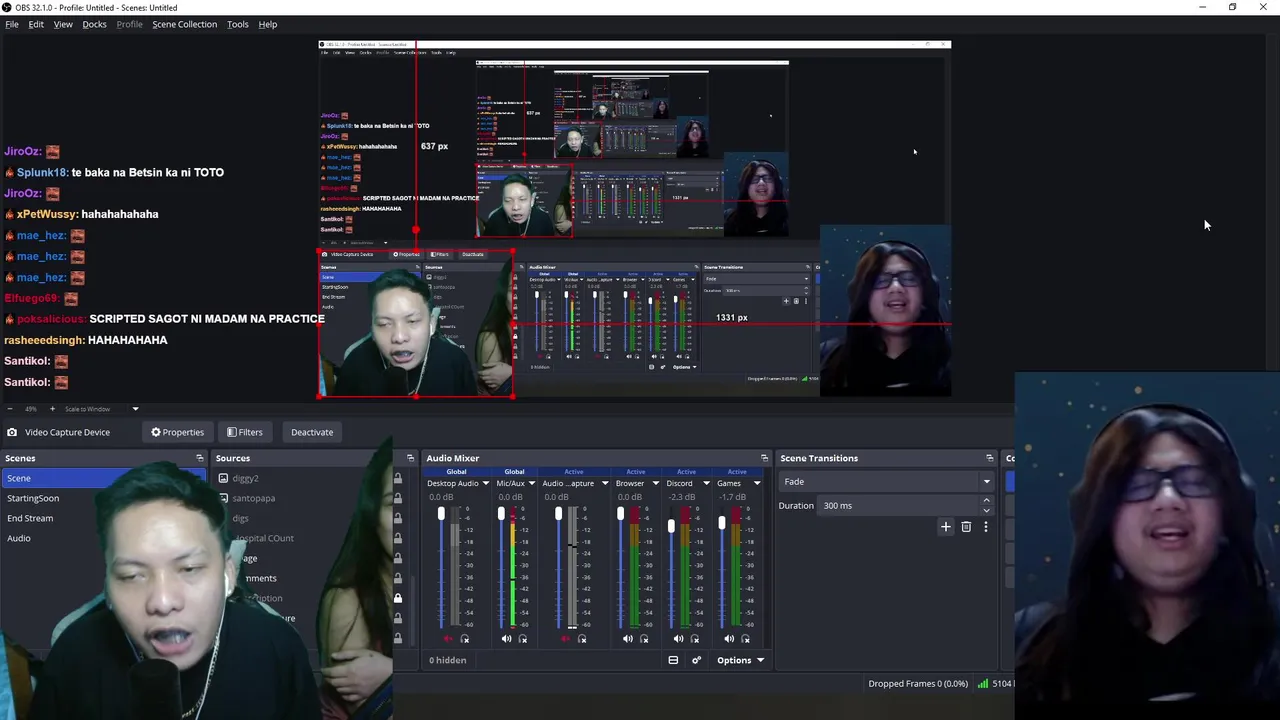Open the Tools menu
The width and height of the screenshot is (1280, 720).
[237, 24]
